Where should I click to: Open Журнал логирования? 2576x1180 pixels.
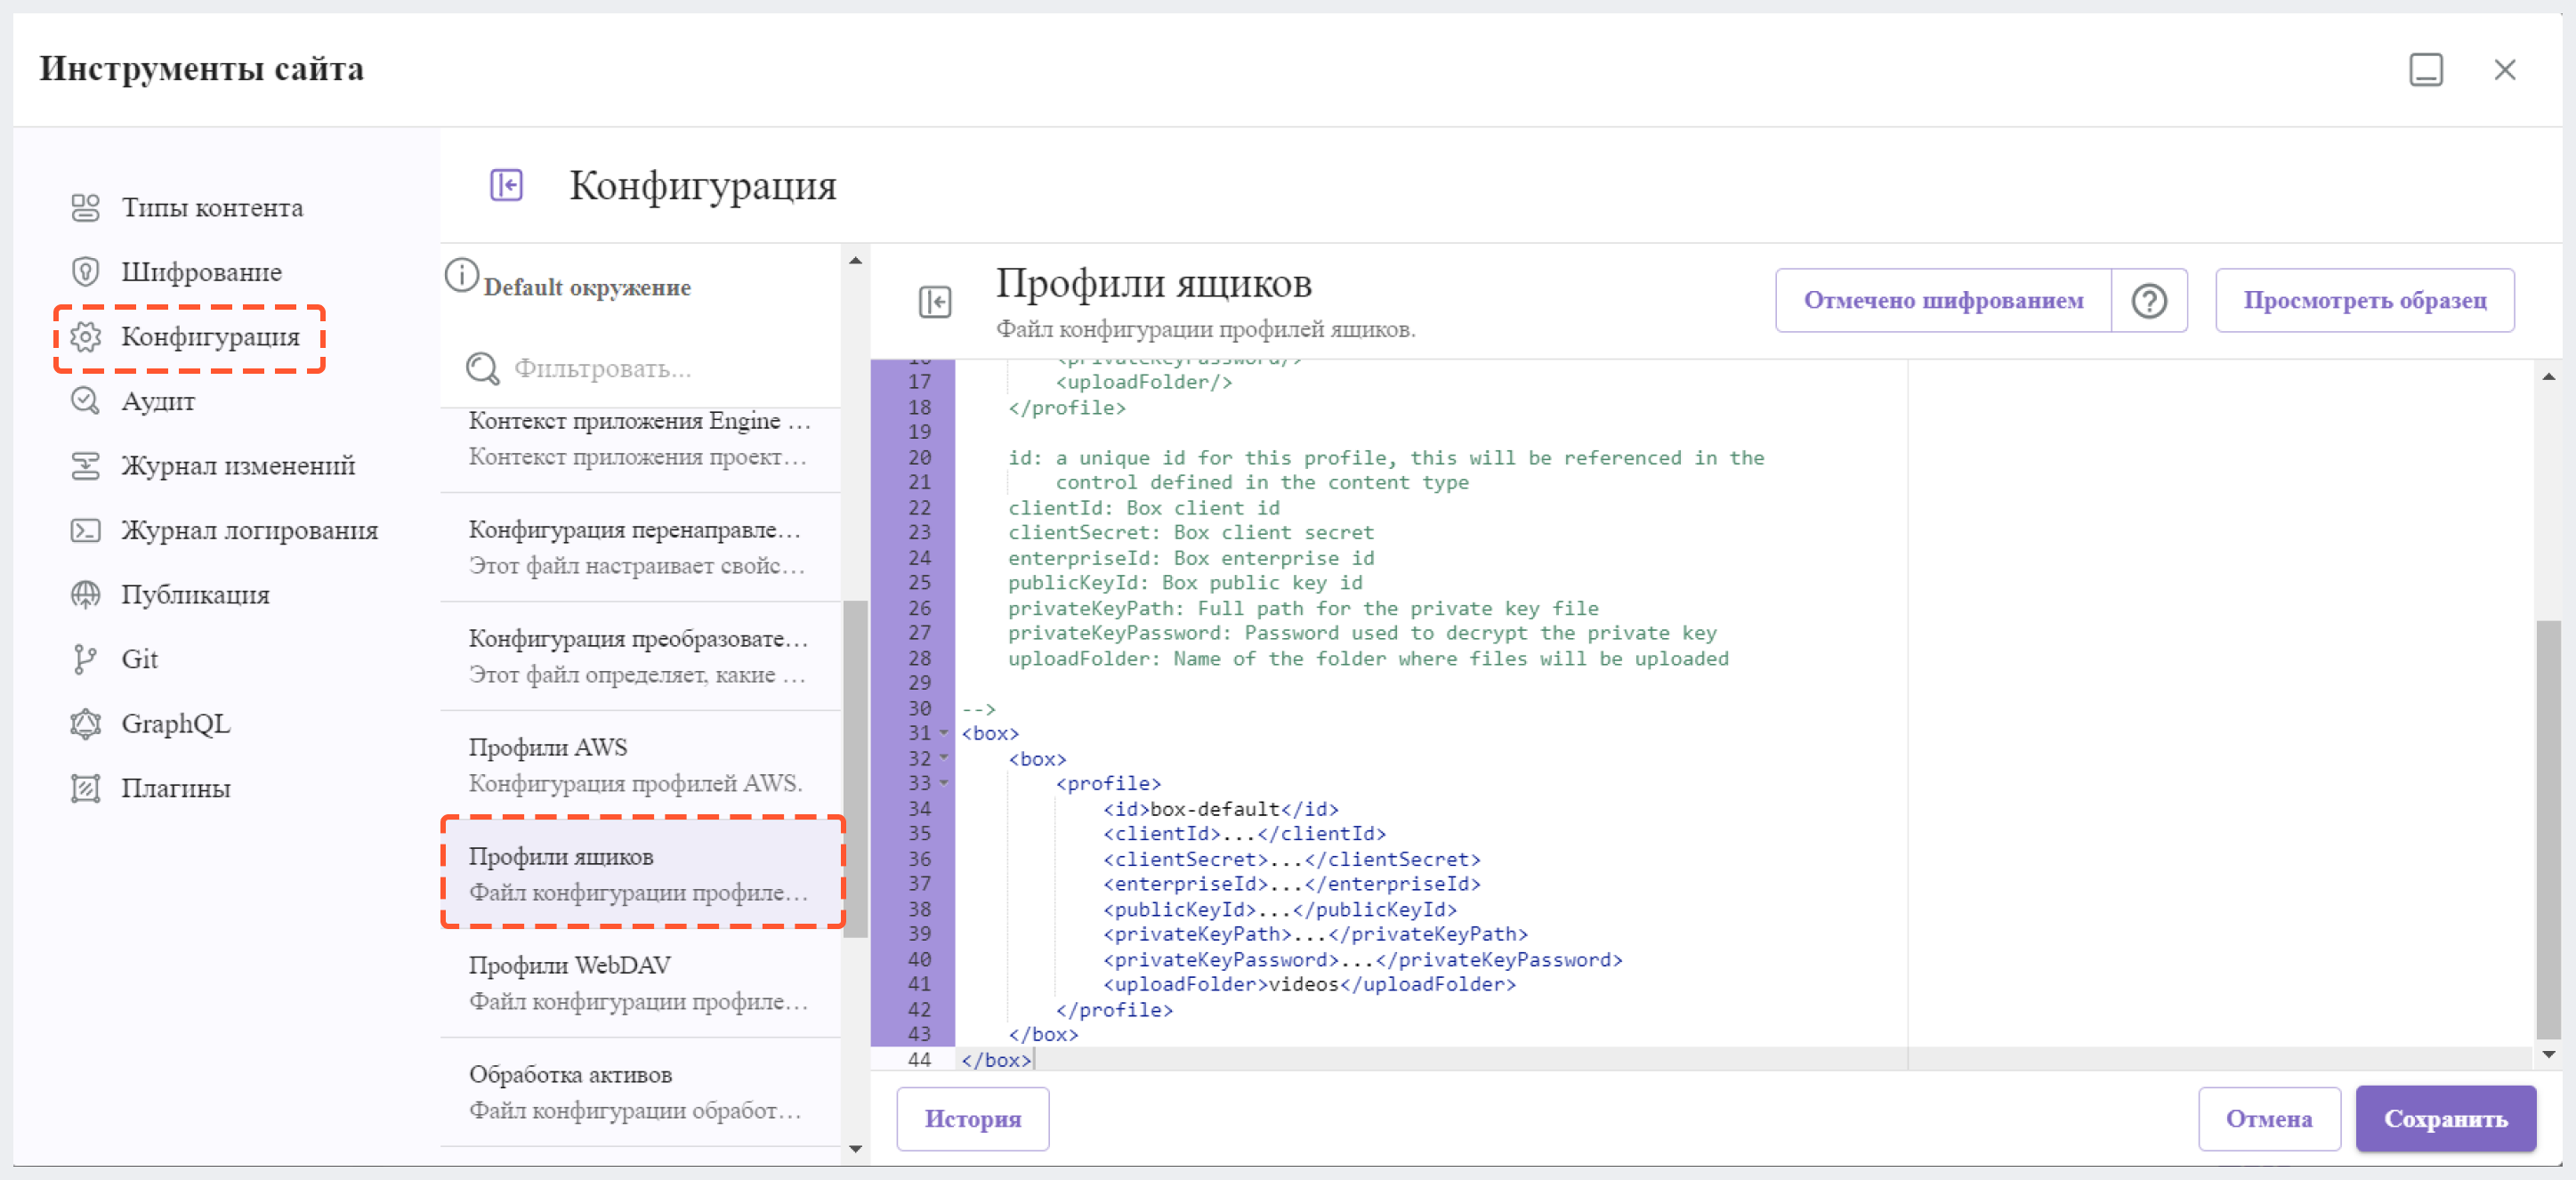(249, 530)
